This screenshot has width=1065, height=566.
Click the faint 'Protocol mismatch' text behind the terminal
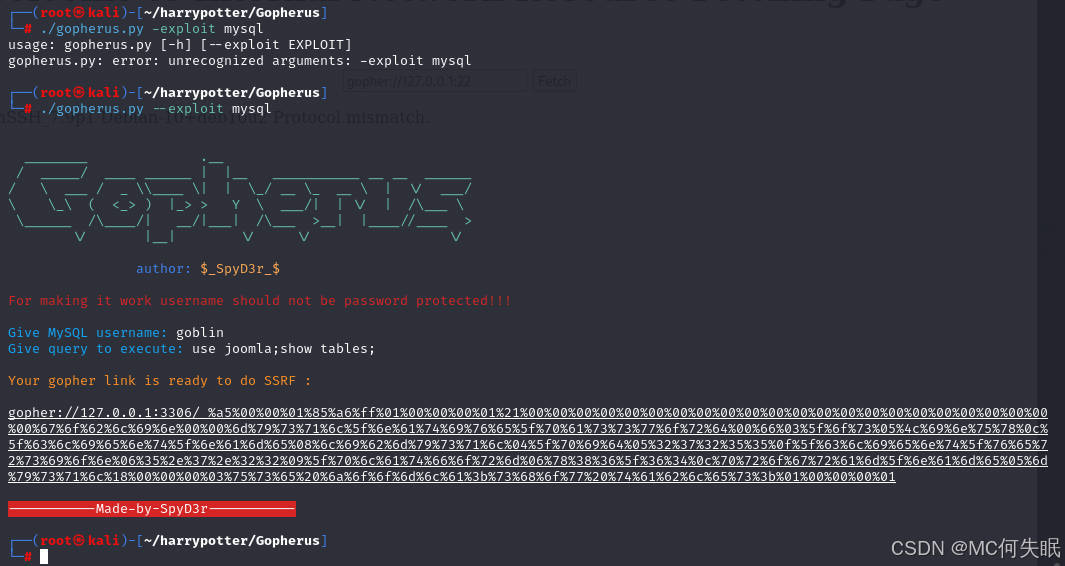coord(351,118)
